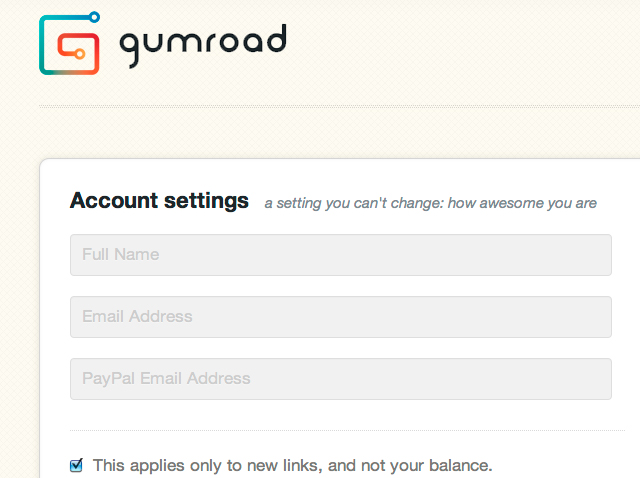Viewport: 640px width, 478px height.
Task: Uncheck the new links only checkbox
Action: coord(76,465)
